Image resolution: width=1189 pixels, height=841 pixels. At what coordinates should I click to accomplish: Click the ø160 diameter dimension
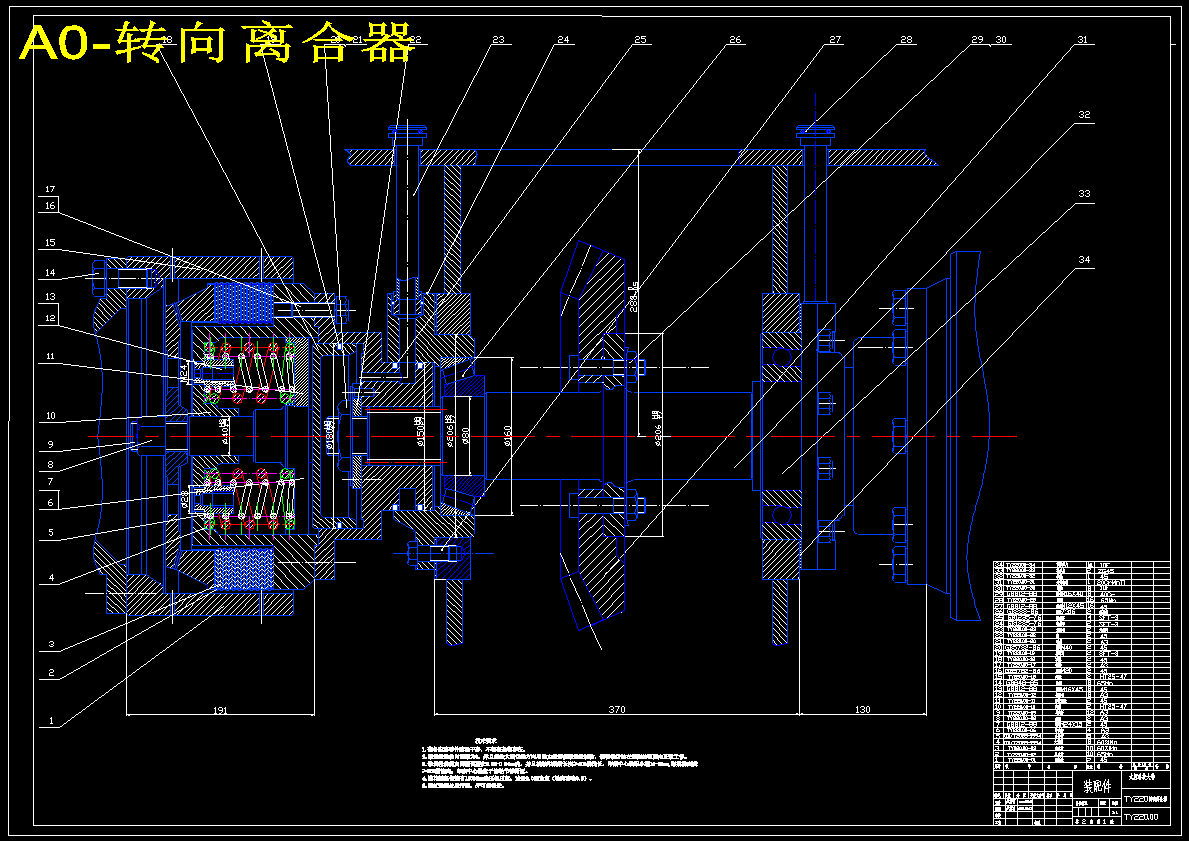click(507, 436)
